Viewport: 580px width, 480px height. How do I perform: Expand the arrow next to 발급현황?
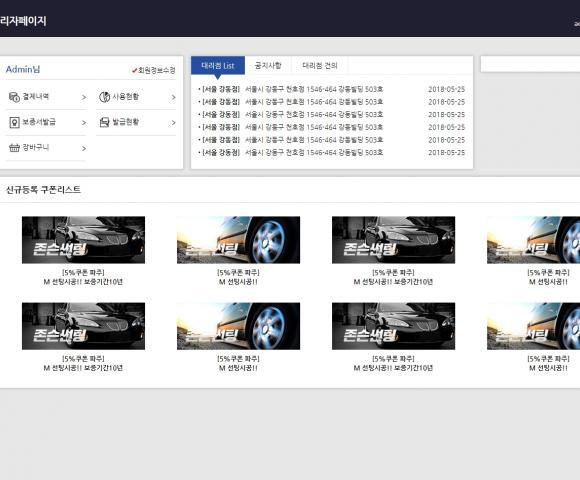tap(173, 122)
